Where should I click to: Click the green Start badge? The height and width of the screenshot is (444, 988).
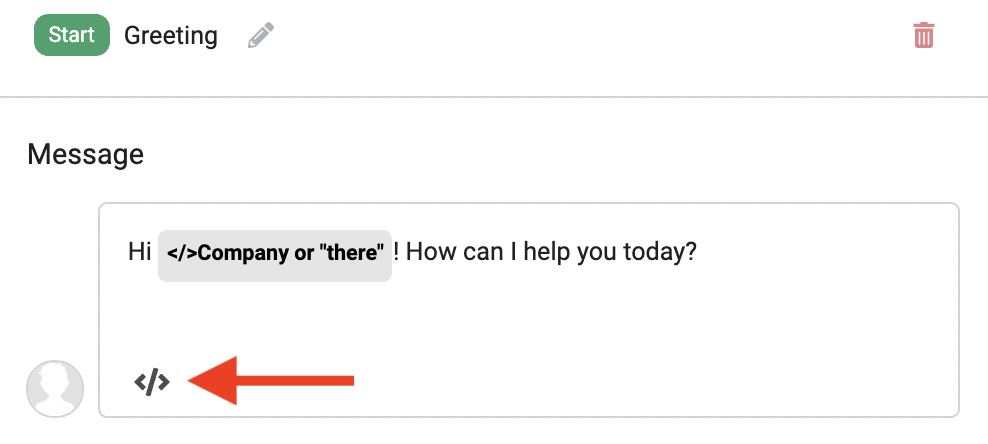[x=72, y=35]
